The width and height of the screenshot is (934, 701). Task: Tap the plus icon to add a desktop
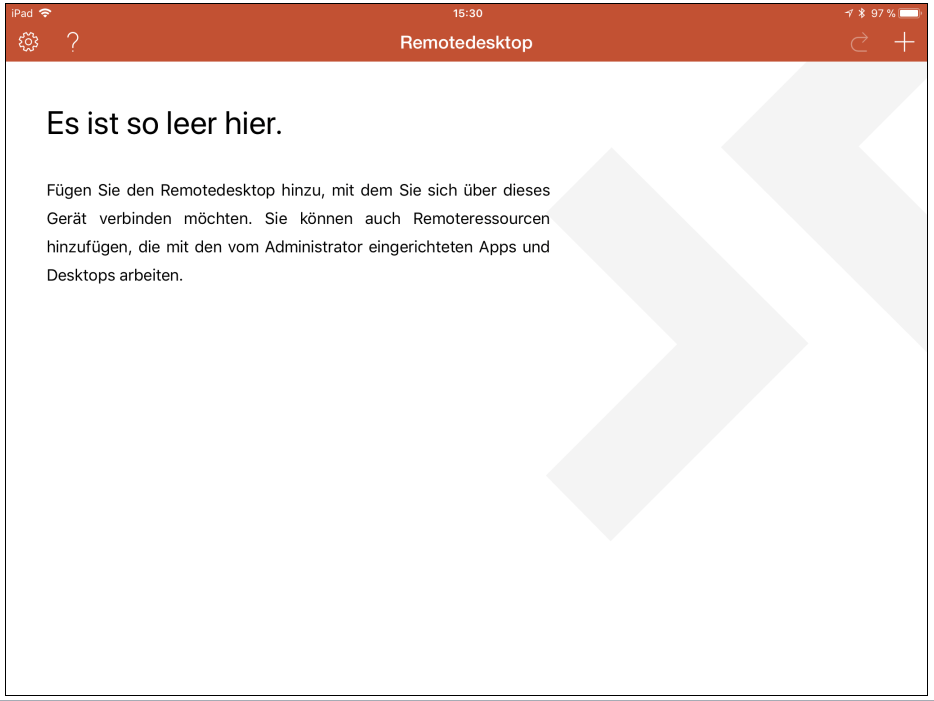pos(904,42)
